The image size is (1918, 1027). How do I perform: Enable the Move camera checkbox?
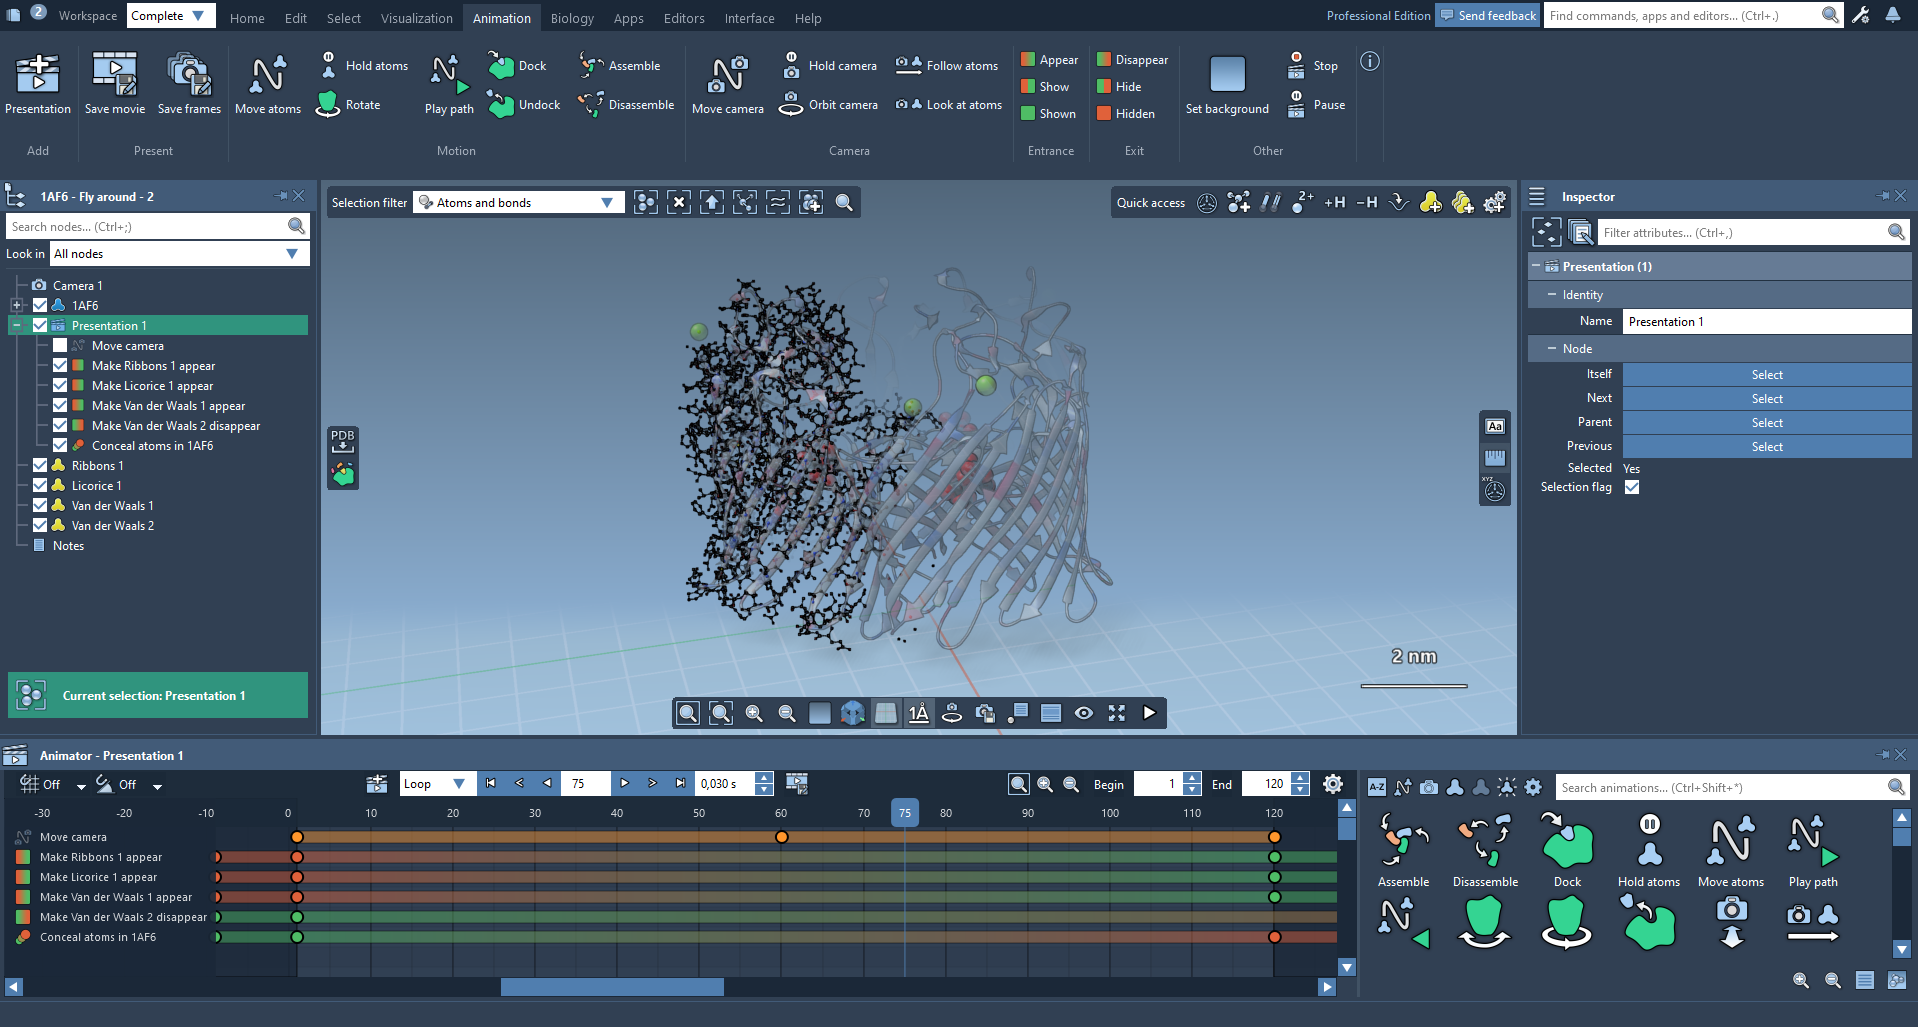coord(60,346)
